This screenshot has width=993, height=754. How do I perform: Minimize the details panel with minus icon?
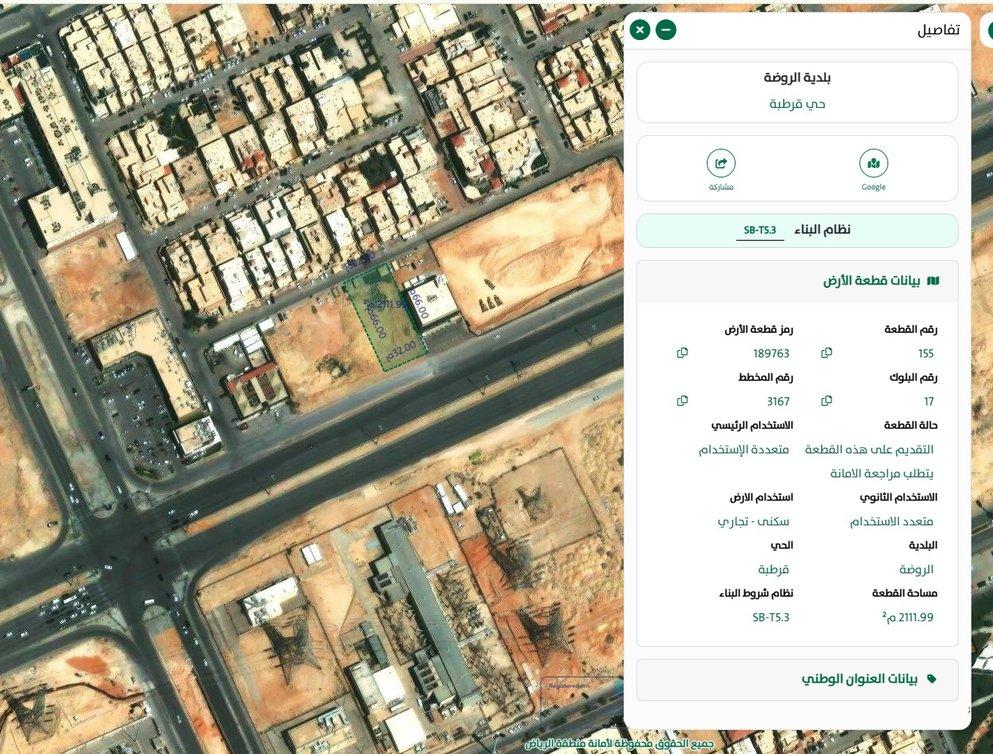click(x=665, y=30)
